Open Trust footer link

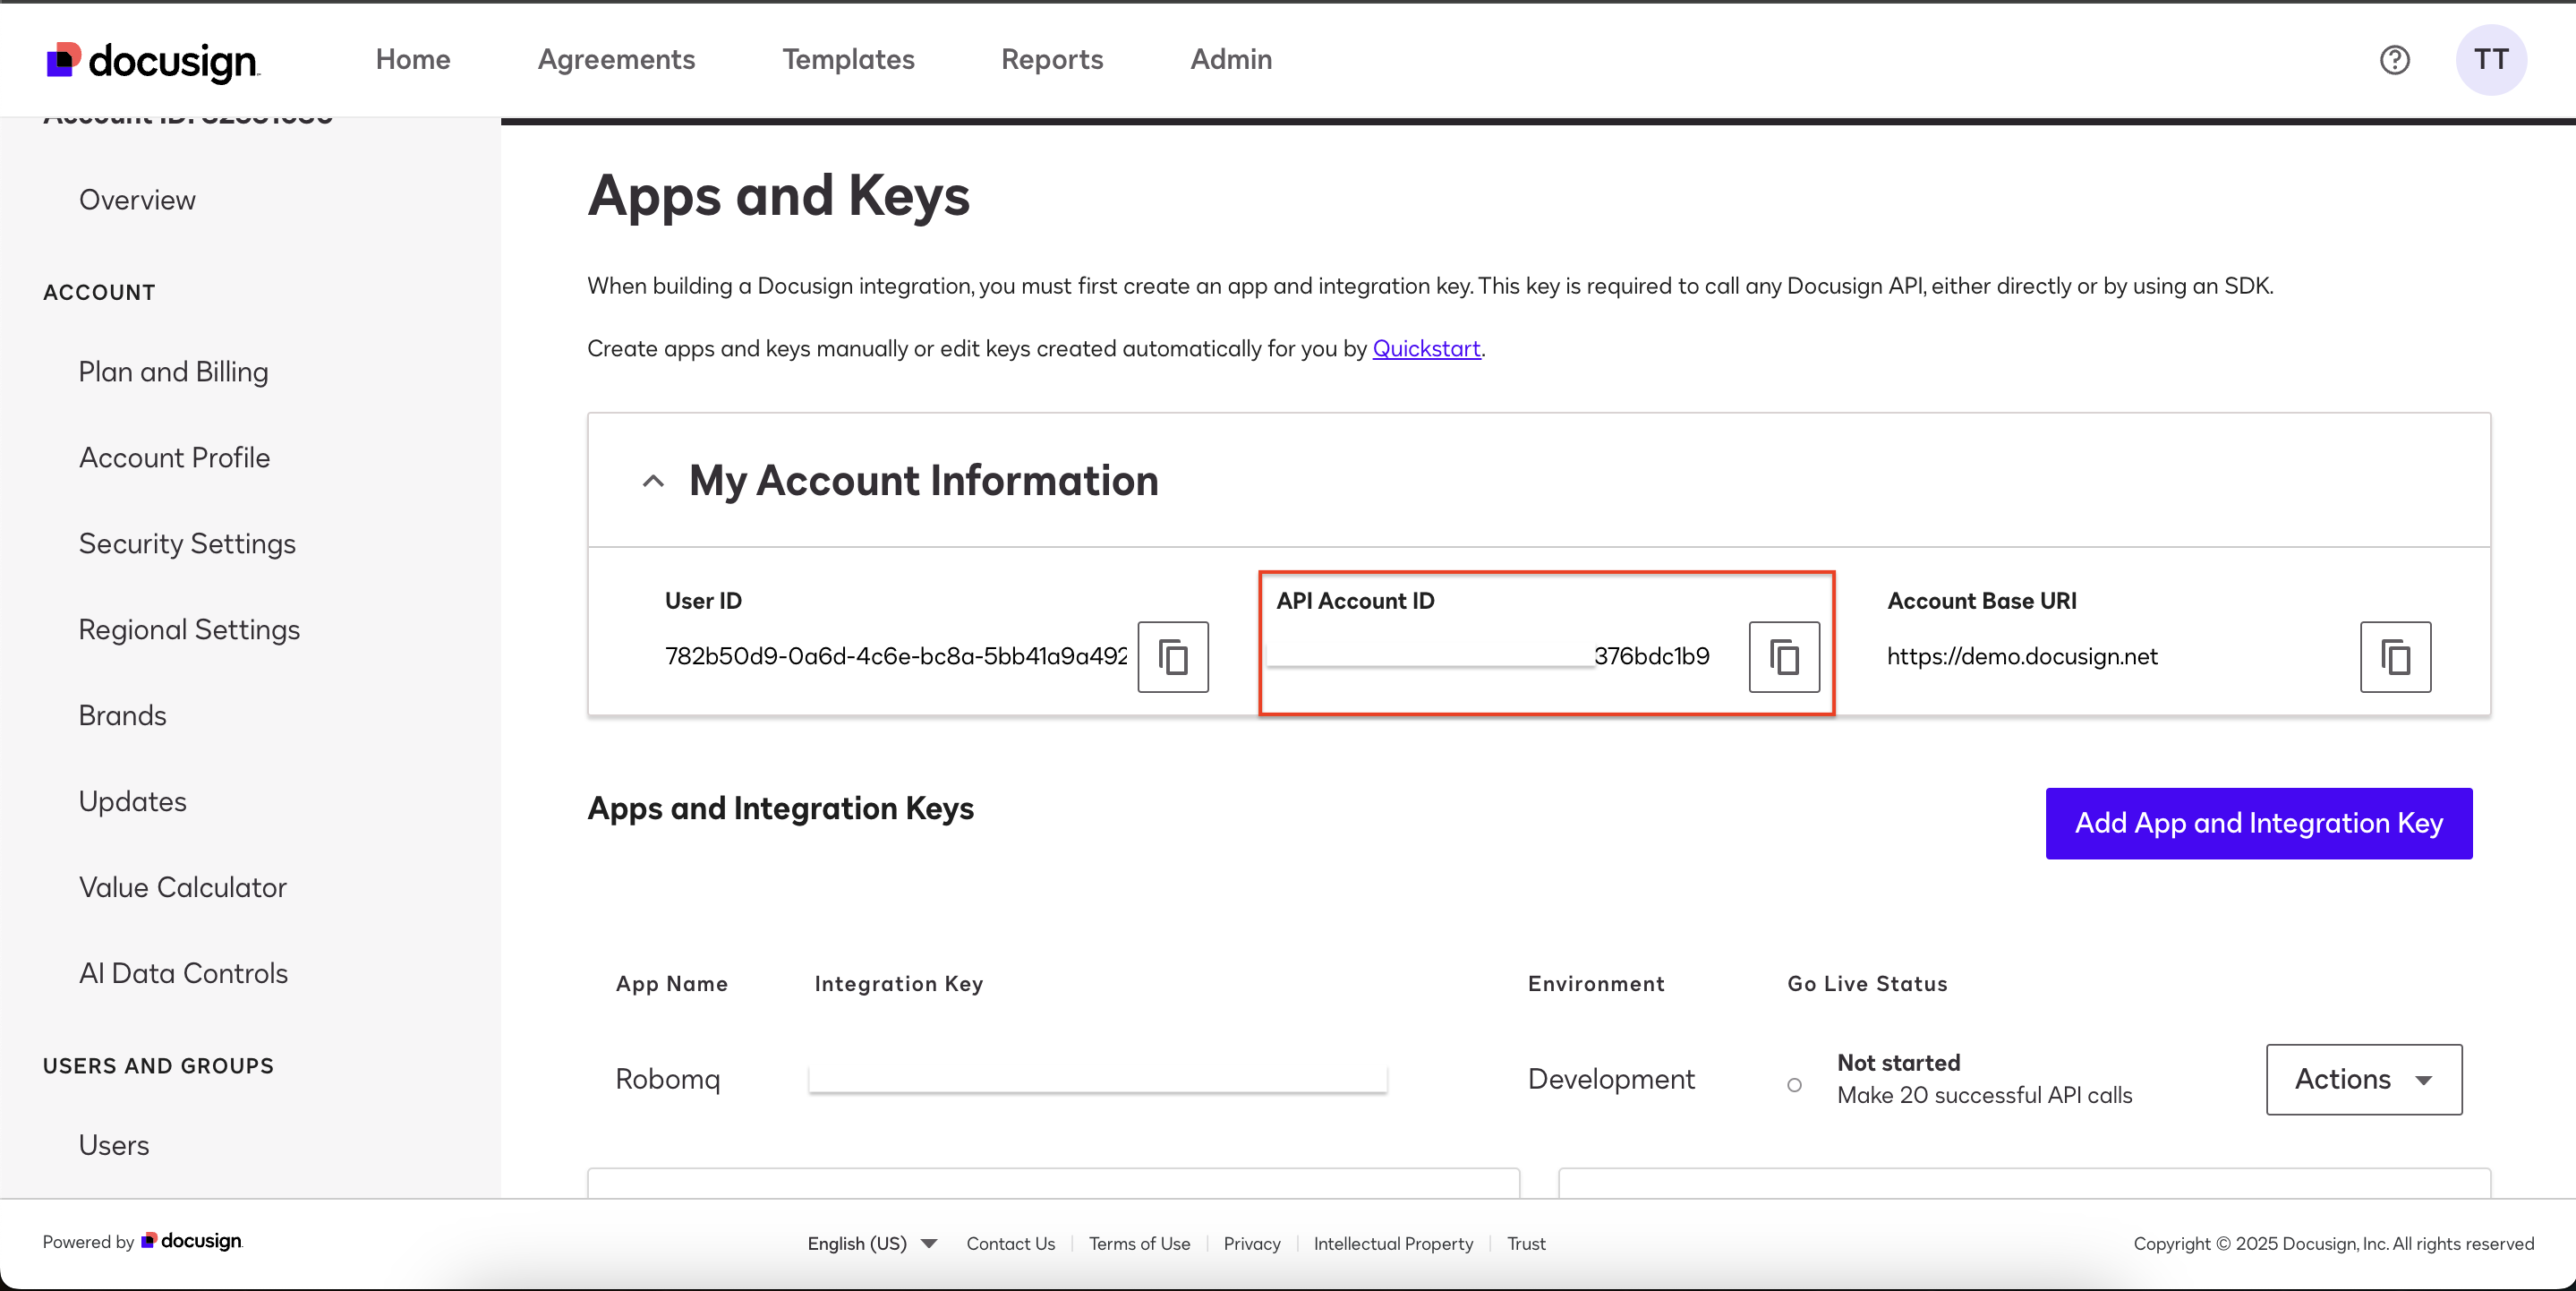[x=1526, y=1243]
